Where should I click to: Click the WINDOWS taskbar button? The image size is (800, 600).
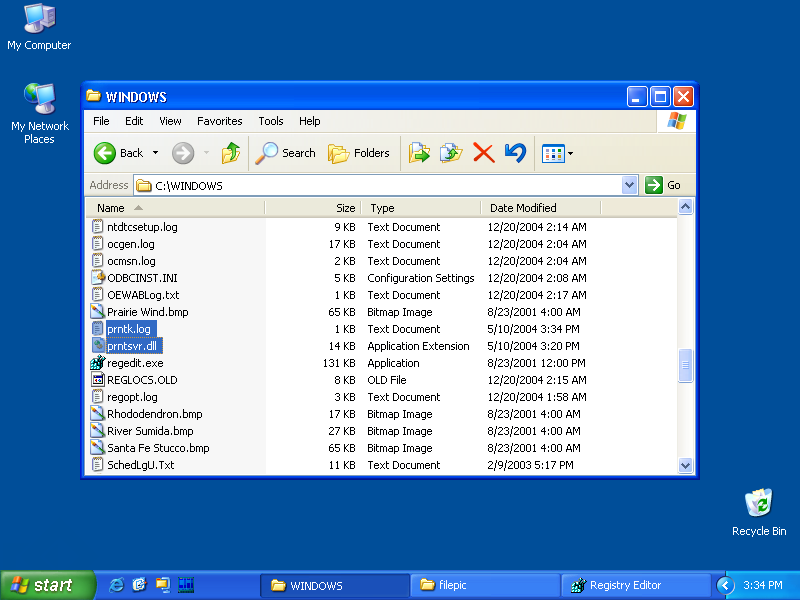click(x=335, y=585)
